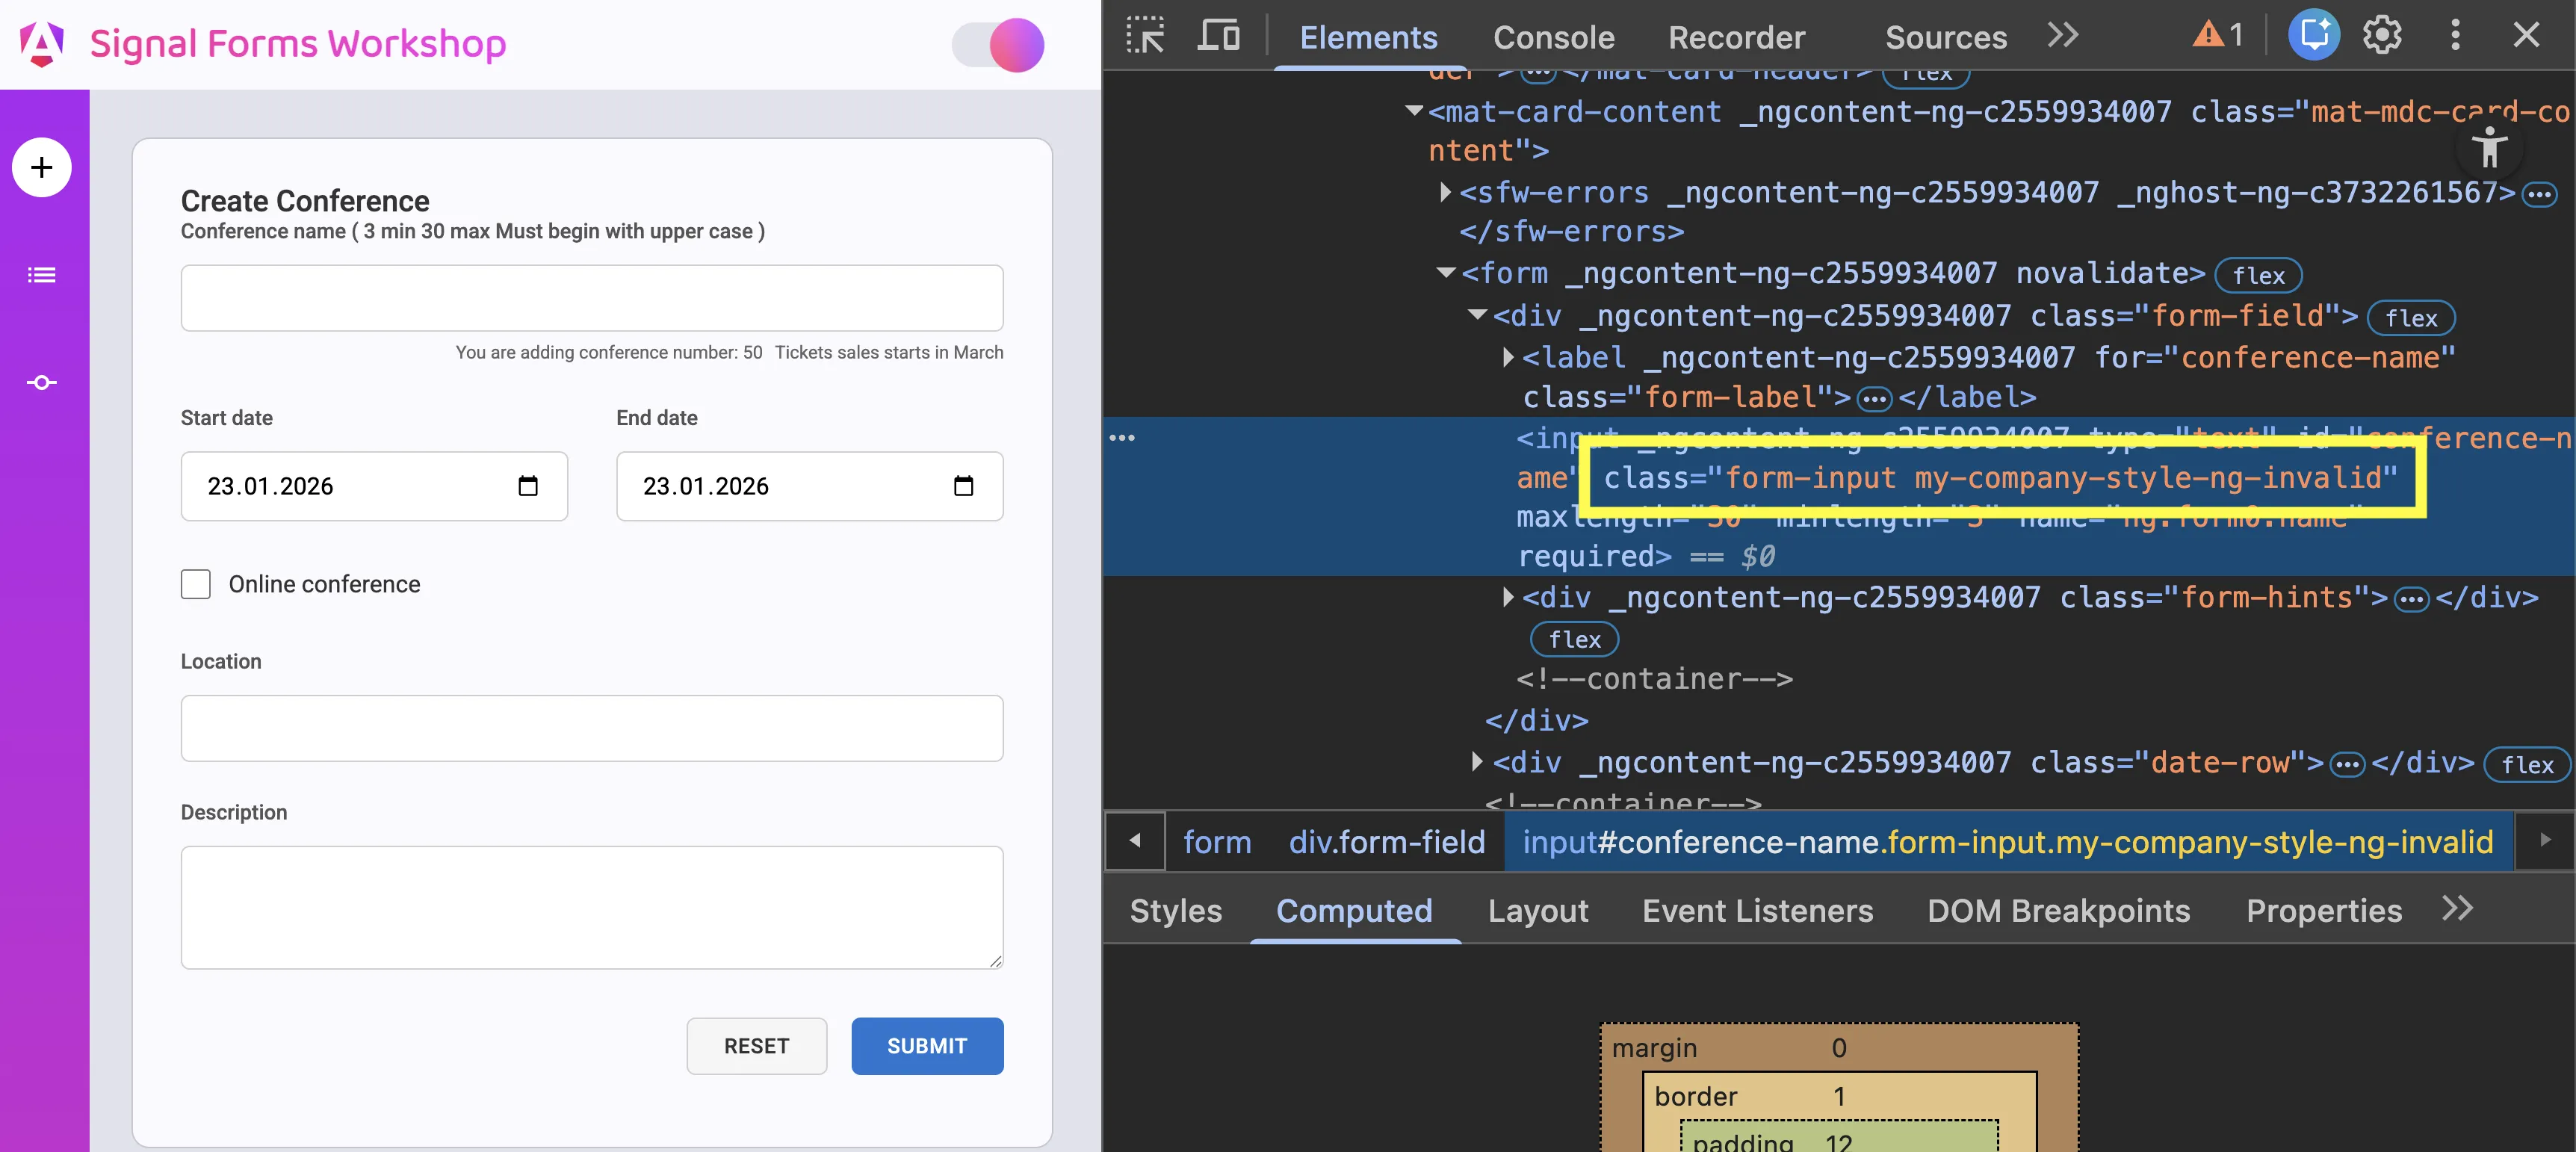
Task: Toggle the device emulation mode icon
Action: [x=1218, y=35]
